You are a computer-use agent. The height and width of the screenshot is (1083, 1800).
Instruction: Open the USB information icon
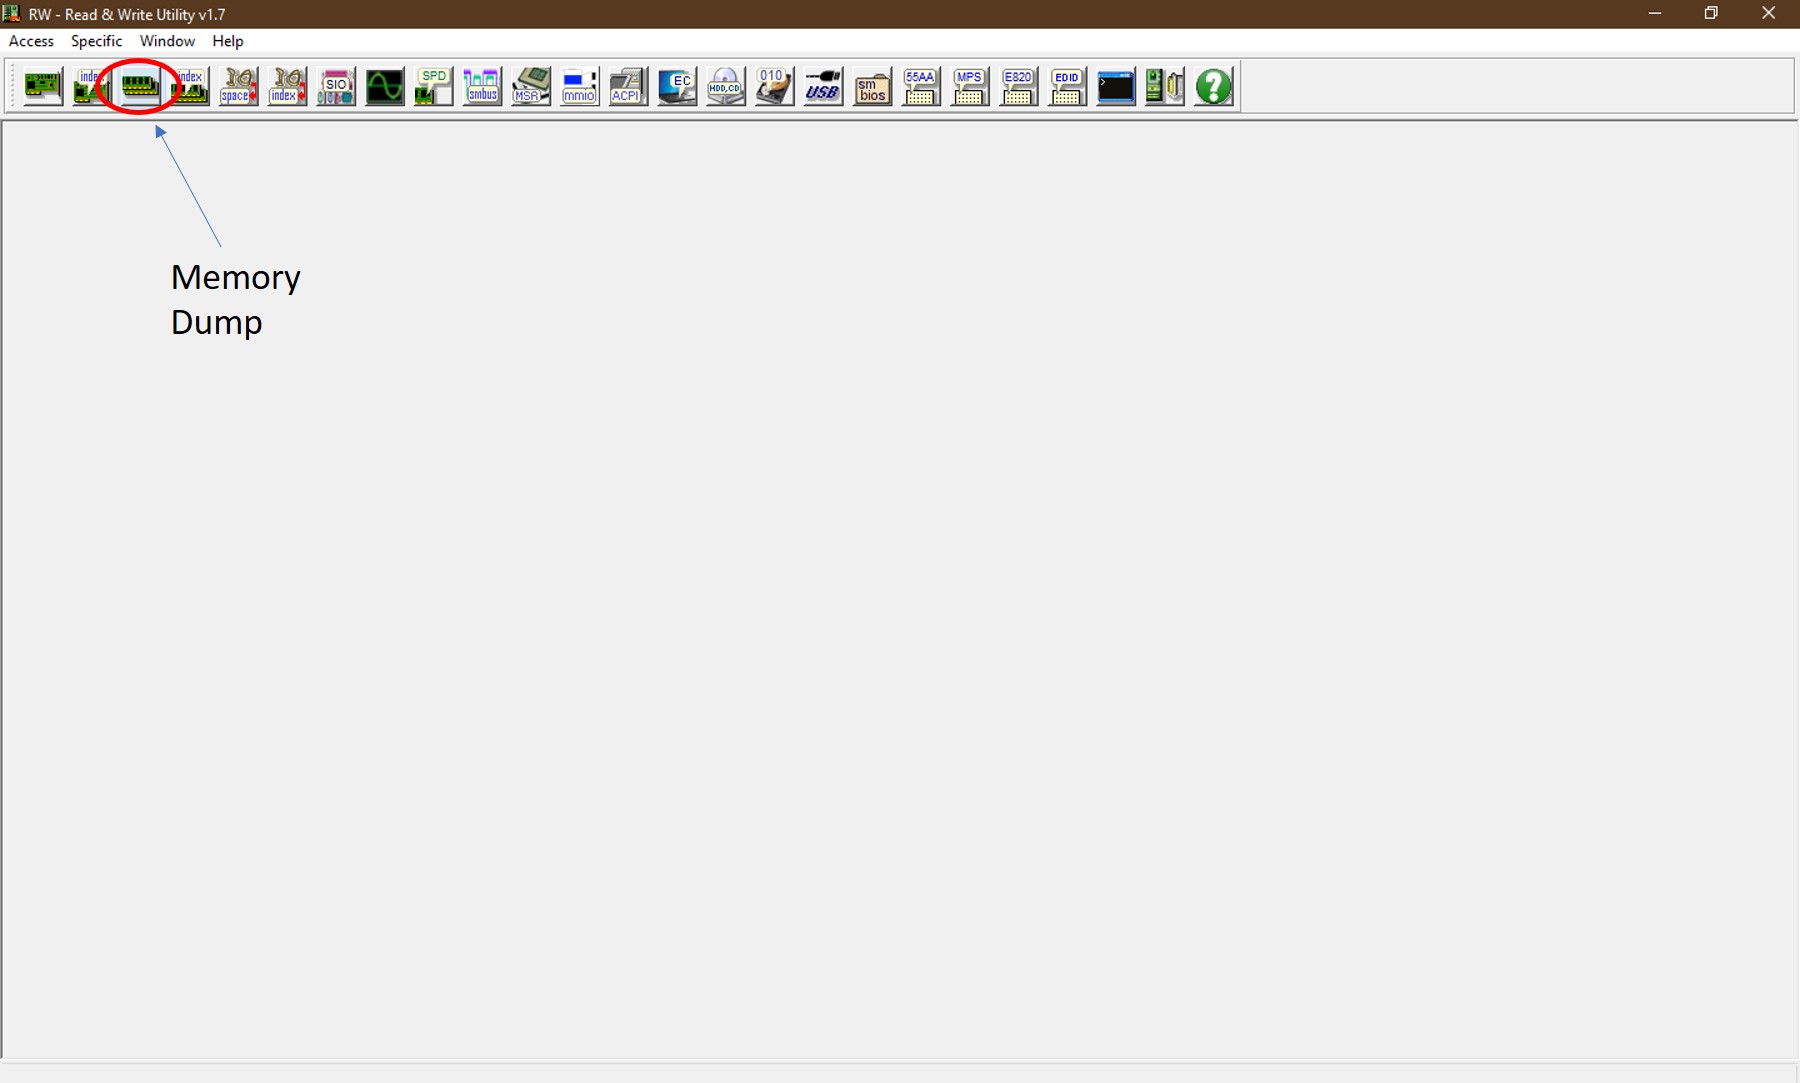(823, 87)
